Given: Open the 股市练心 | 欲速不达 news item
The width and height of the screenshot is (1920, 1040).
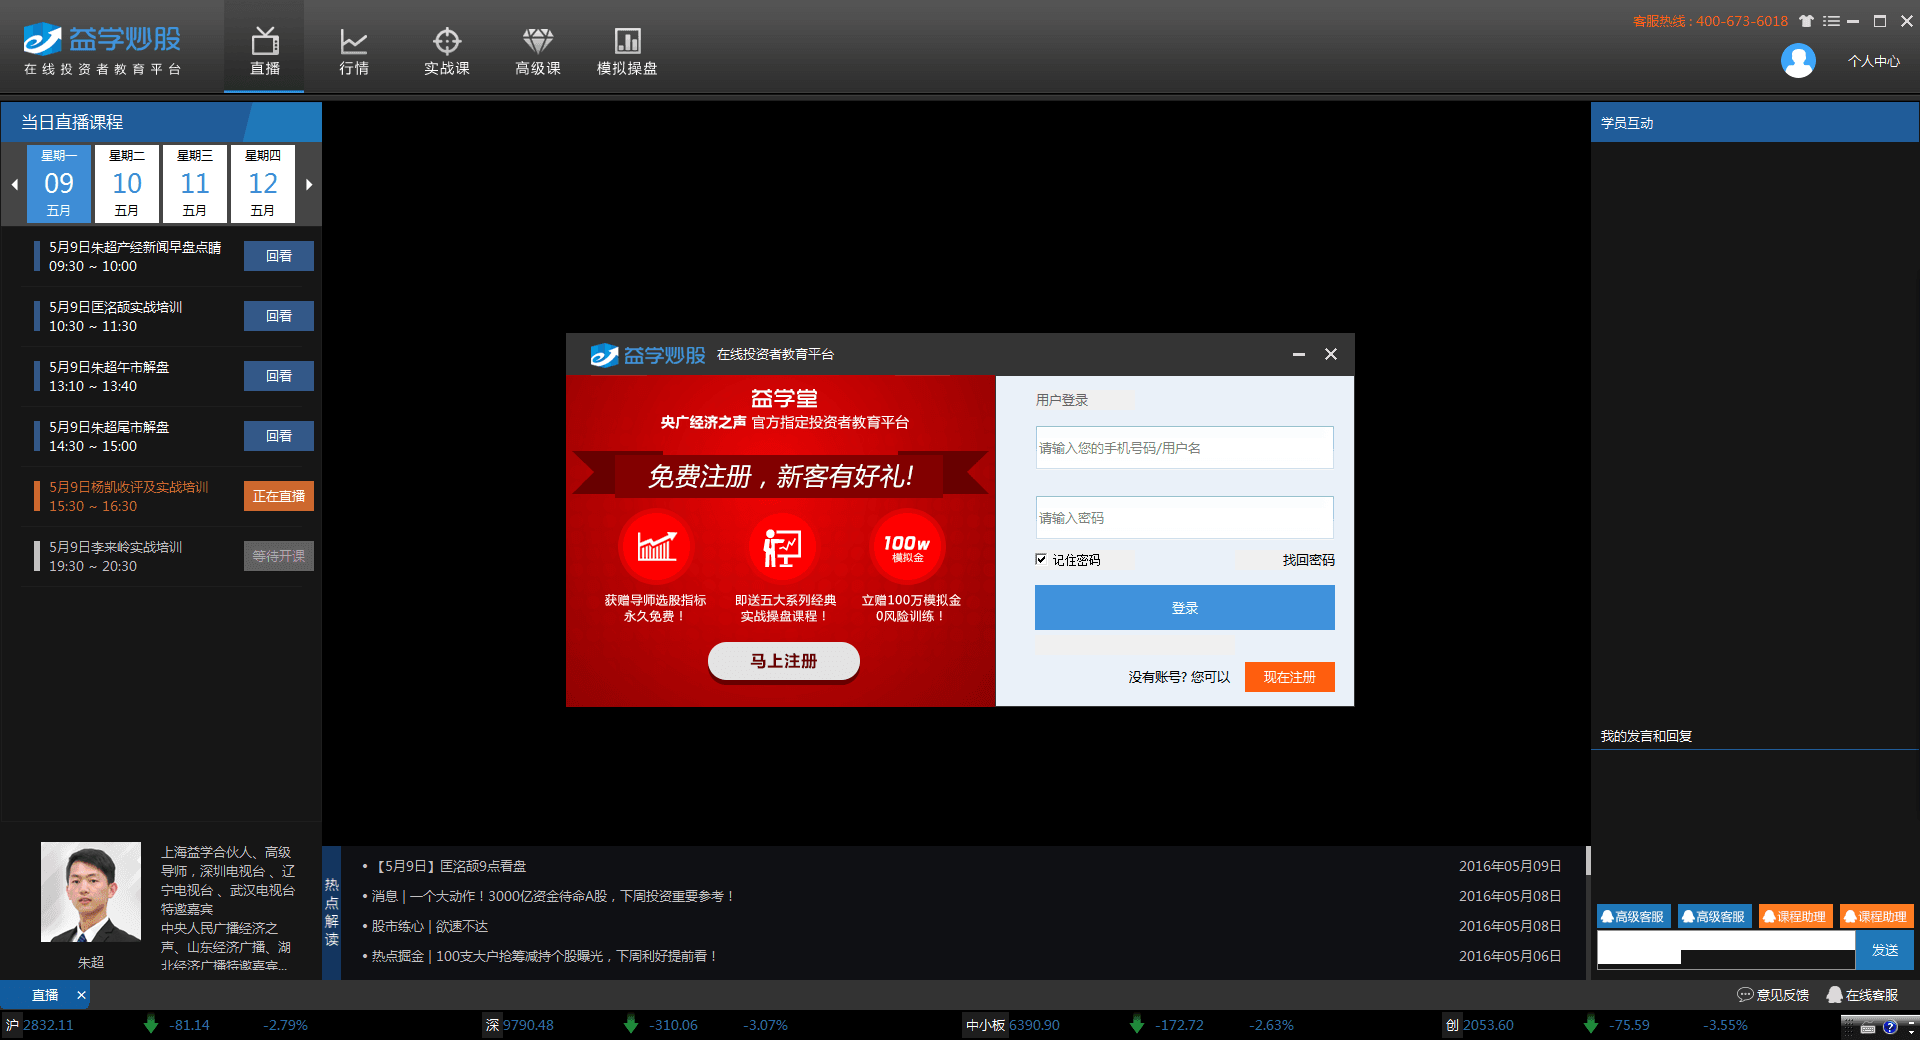Looking at the screenshot, I should point(429,926).
